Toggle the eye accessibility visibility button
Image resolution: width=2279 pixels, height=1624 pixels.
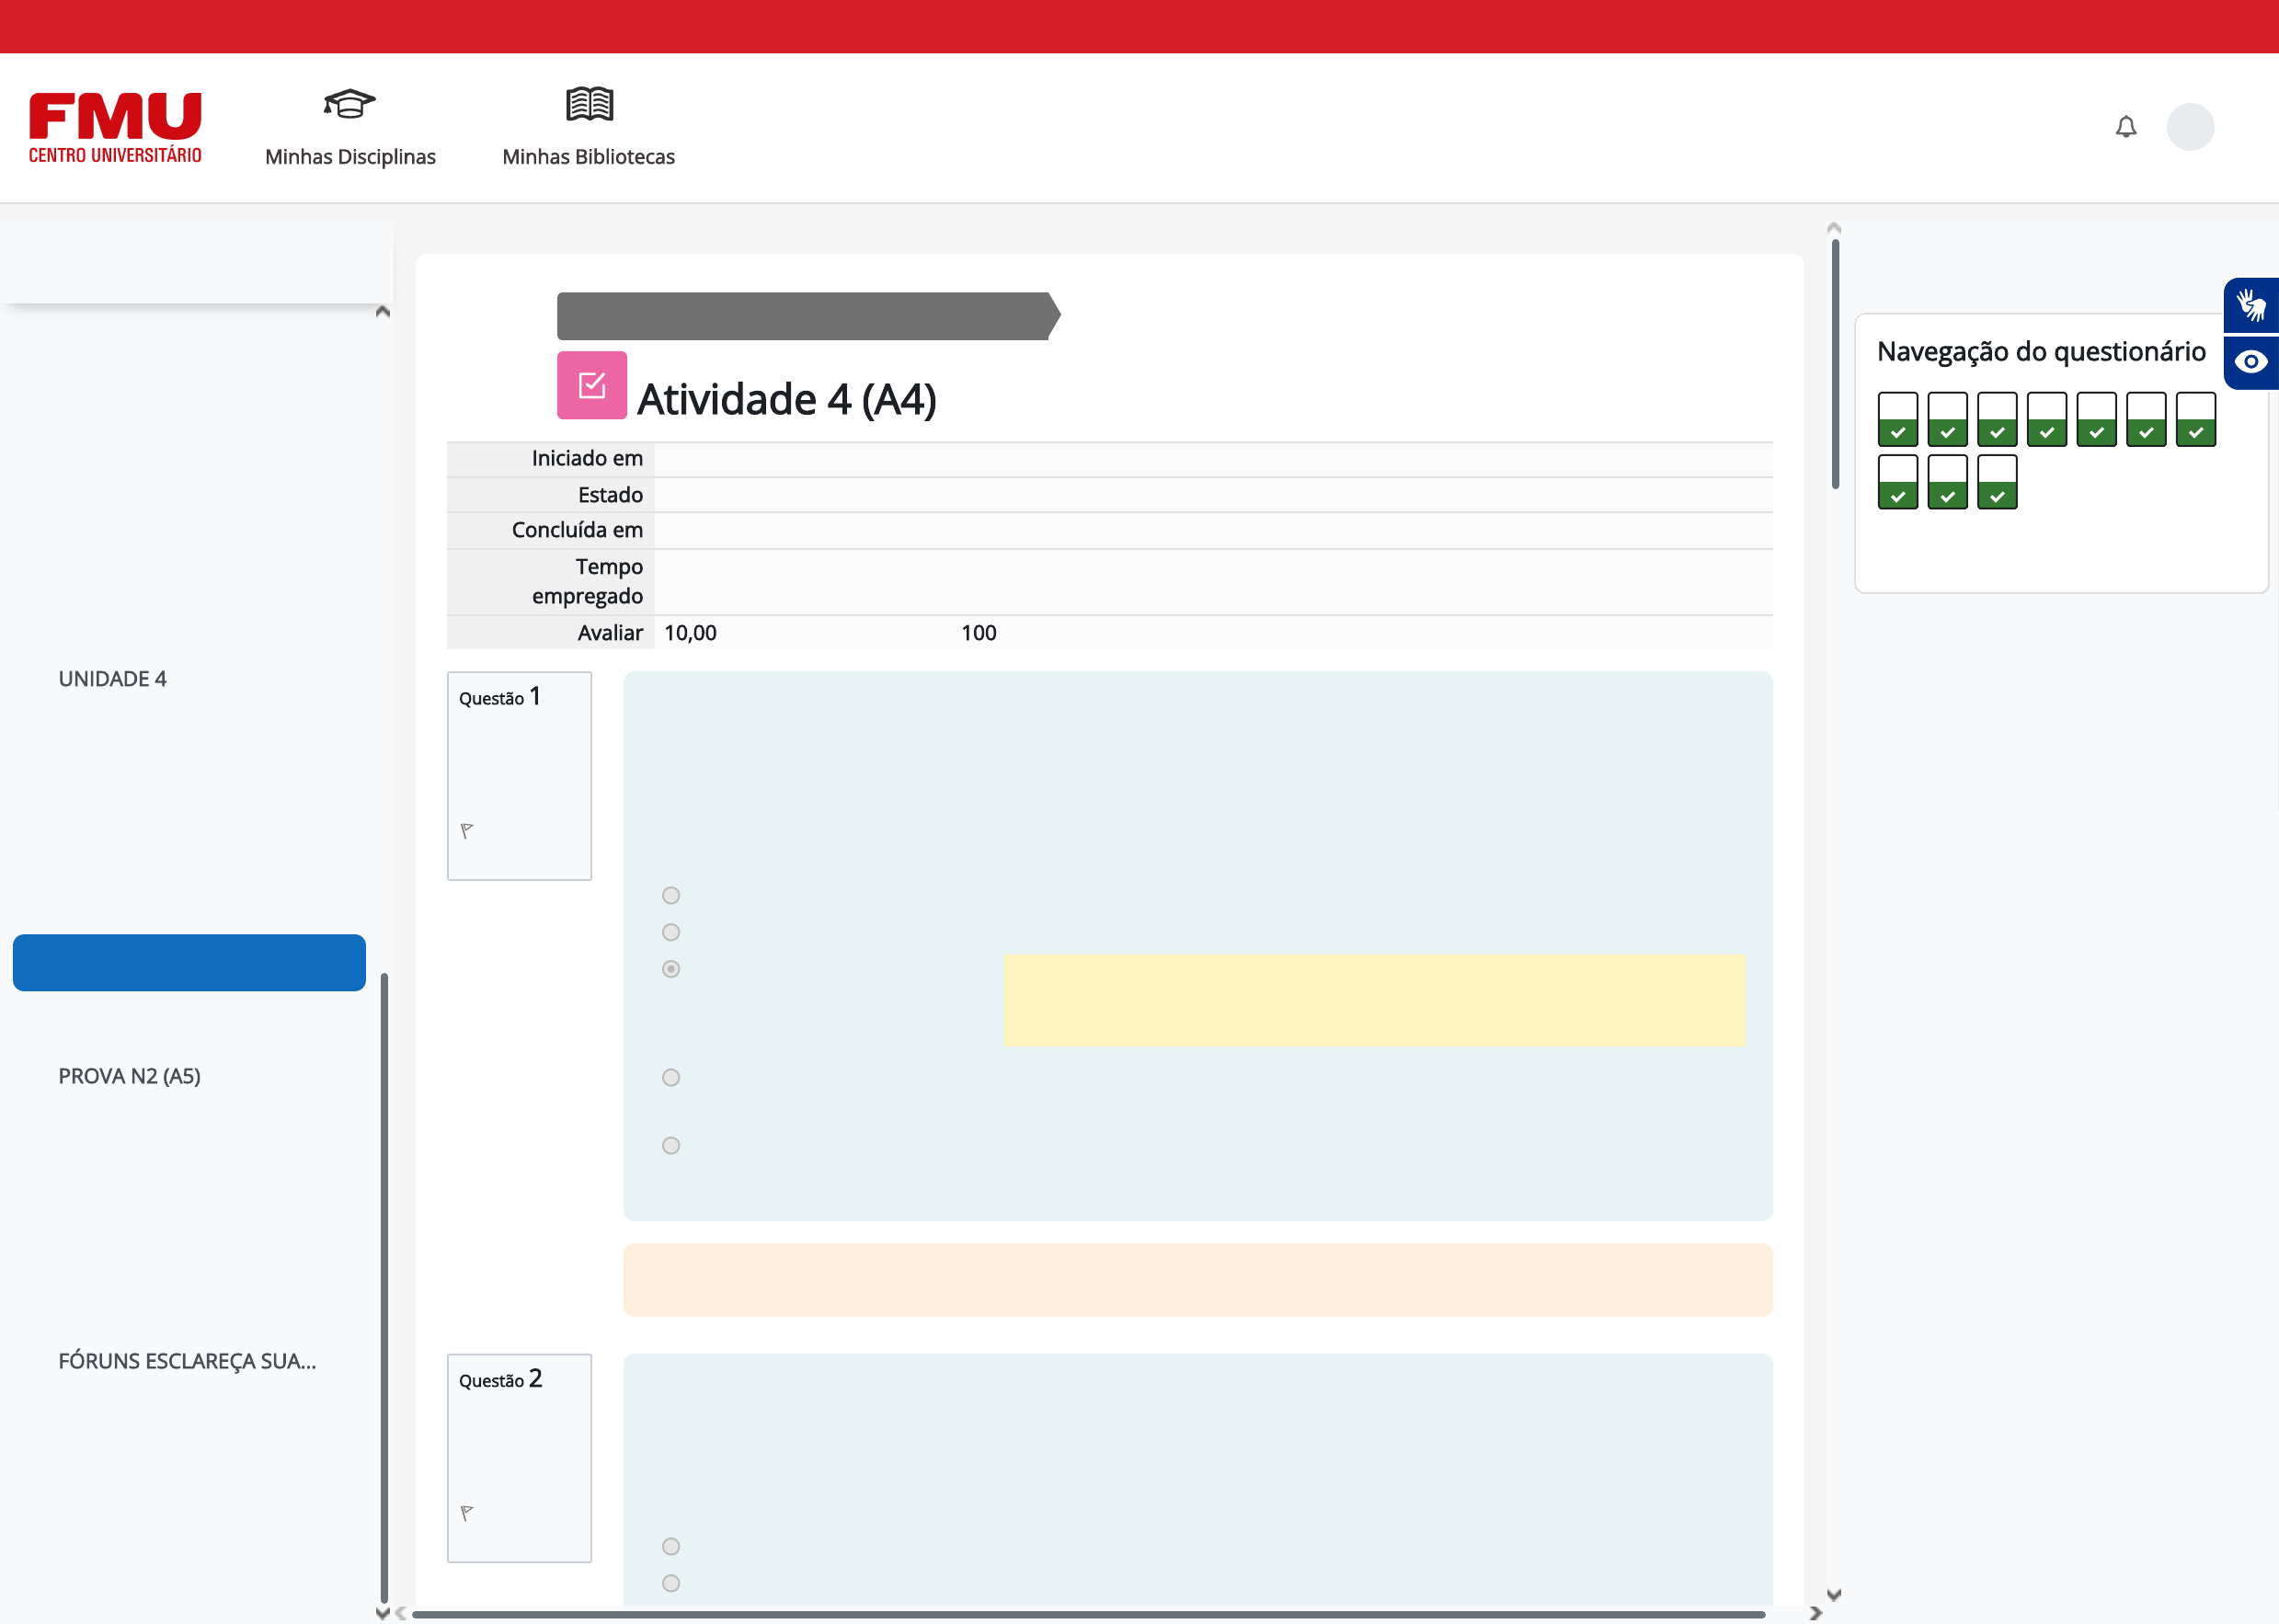point(2250,362)
